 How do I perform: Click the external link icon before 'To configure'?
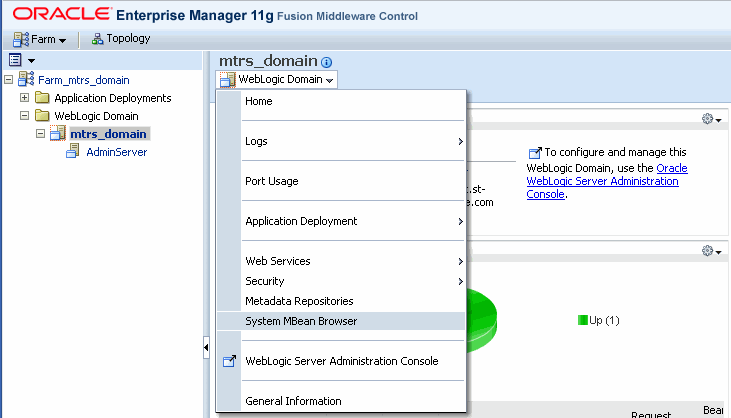[535, 153]
